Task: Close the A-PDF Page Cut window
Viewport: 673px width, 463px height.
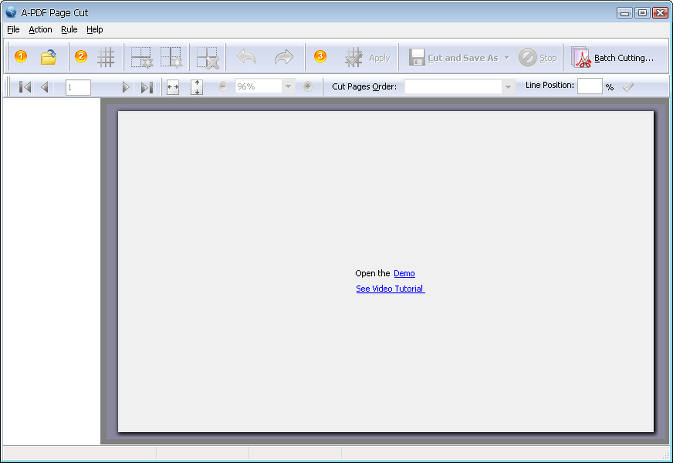Action: 660,13
